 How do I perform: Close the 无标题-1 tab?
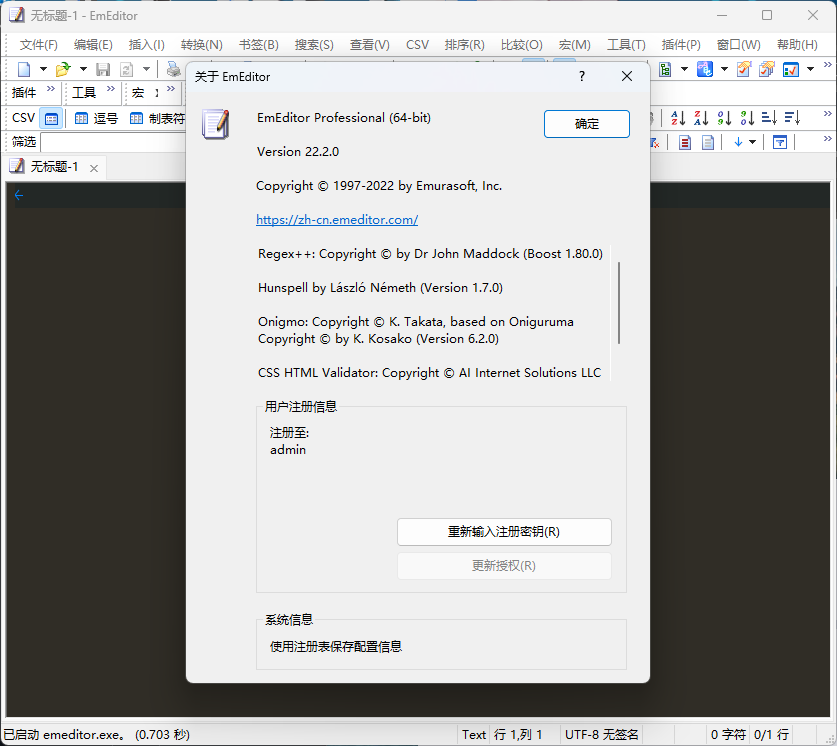pos(94,168)
